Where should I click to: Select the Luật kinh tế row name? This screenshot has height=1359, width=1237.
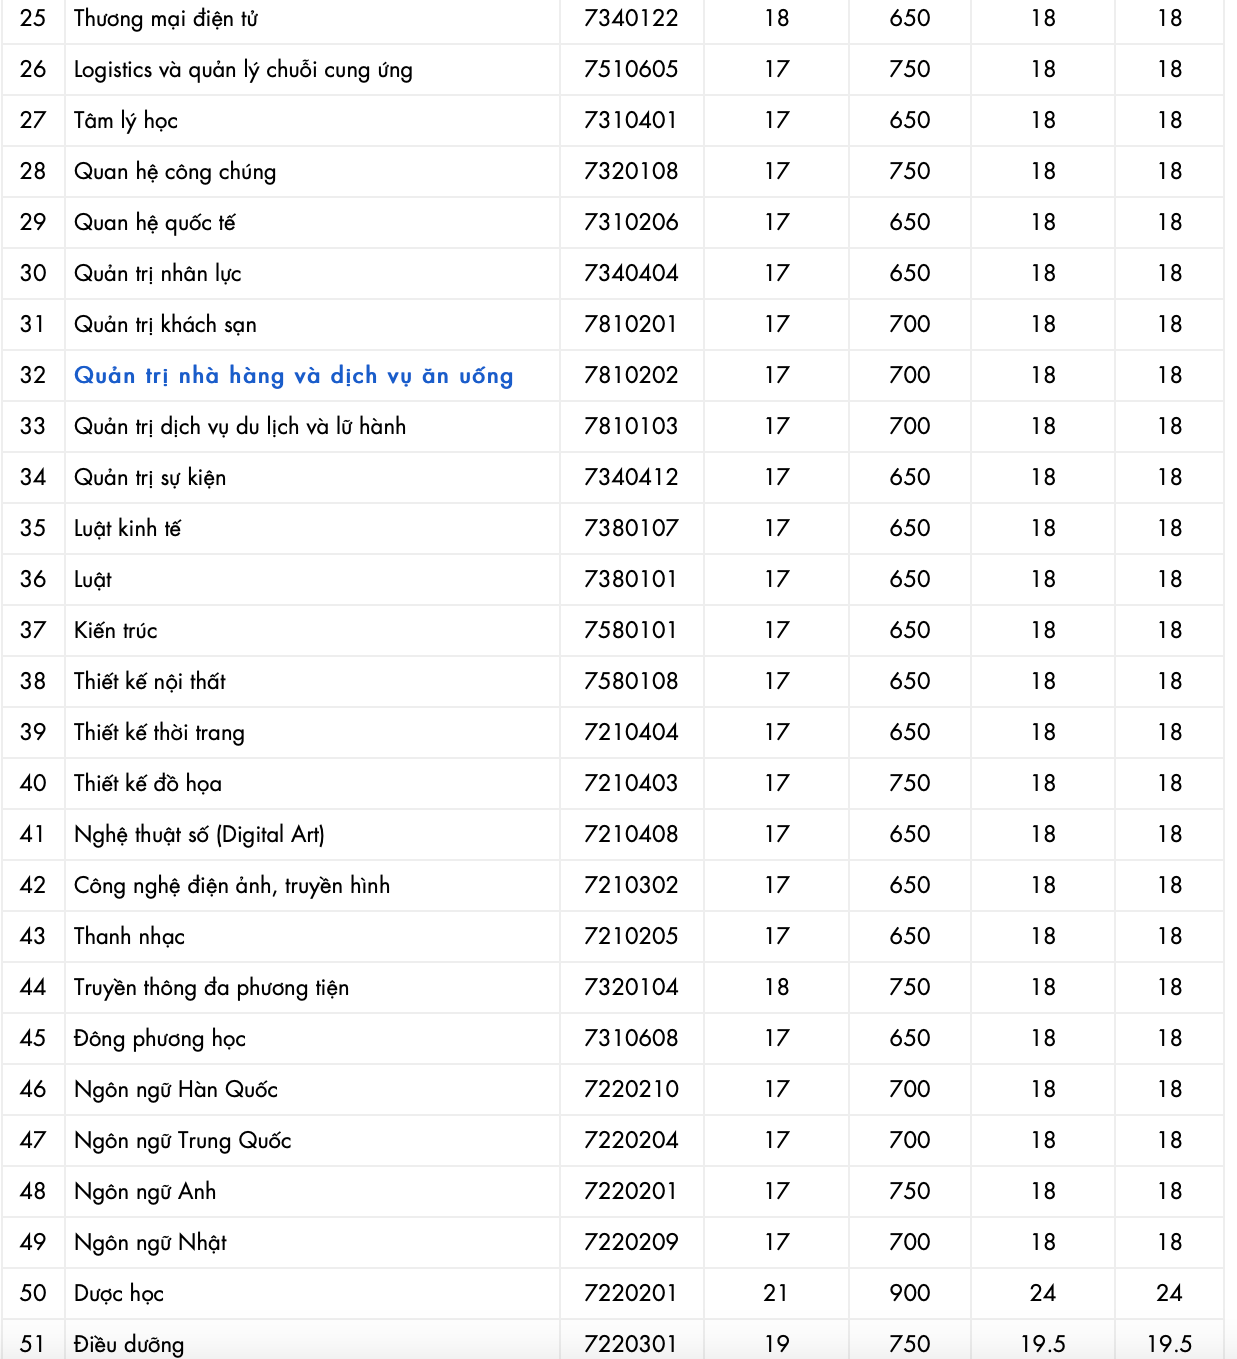127,529
